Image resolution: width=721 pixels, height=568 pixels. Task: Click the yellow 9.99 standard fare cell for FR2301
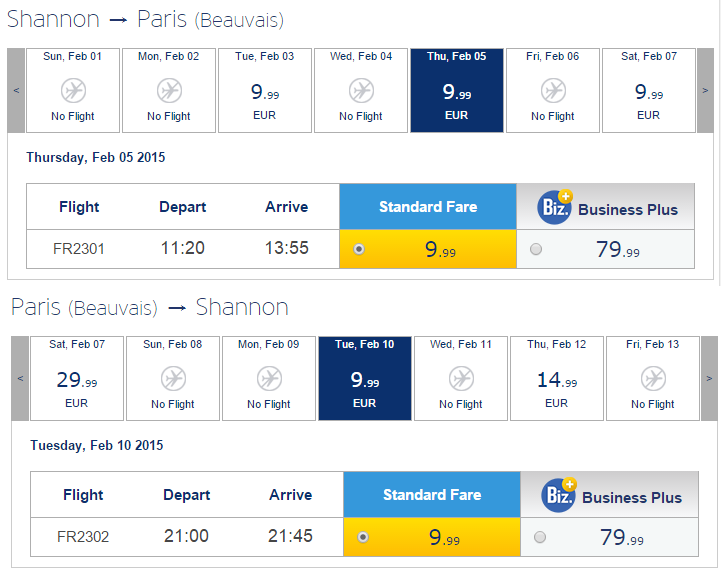point(428,249)
